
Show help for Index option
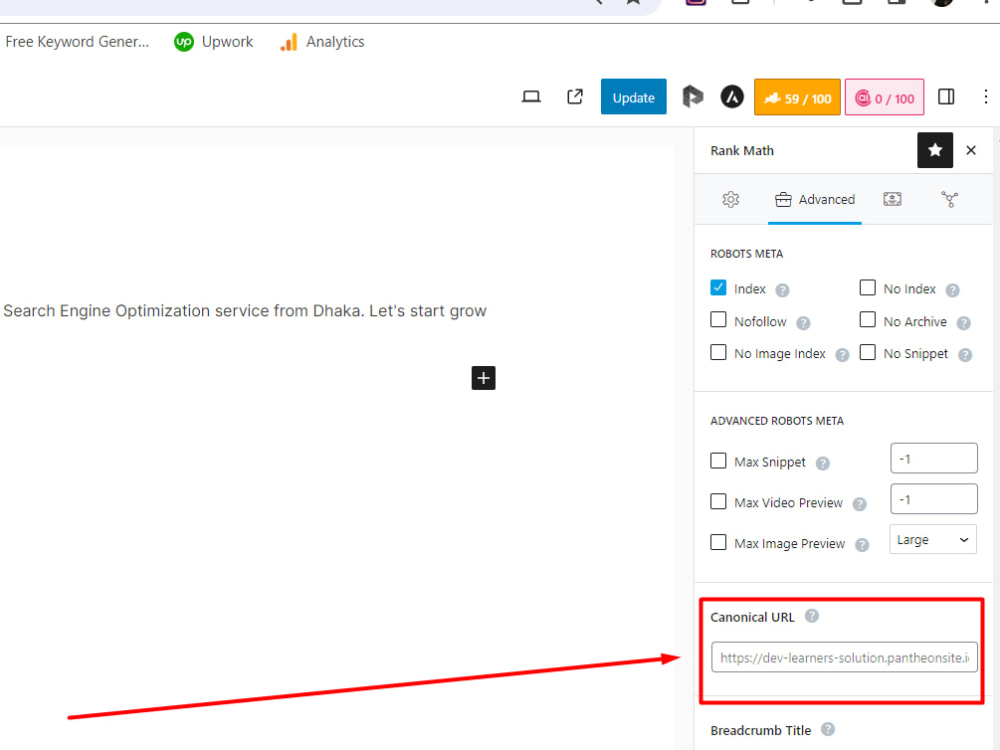pyautogui.click(x=783, y=290)
